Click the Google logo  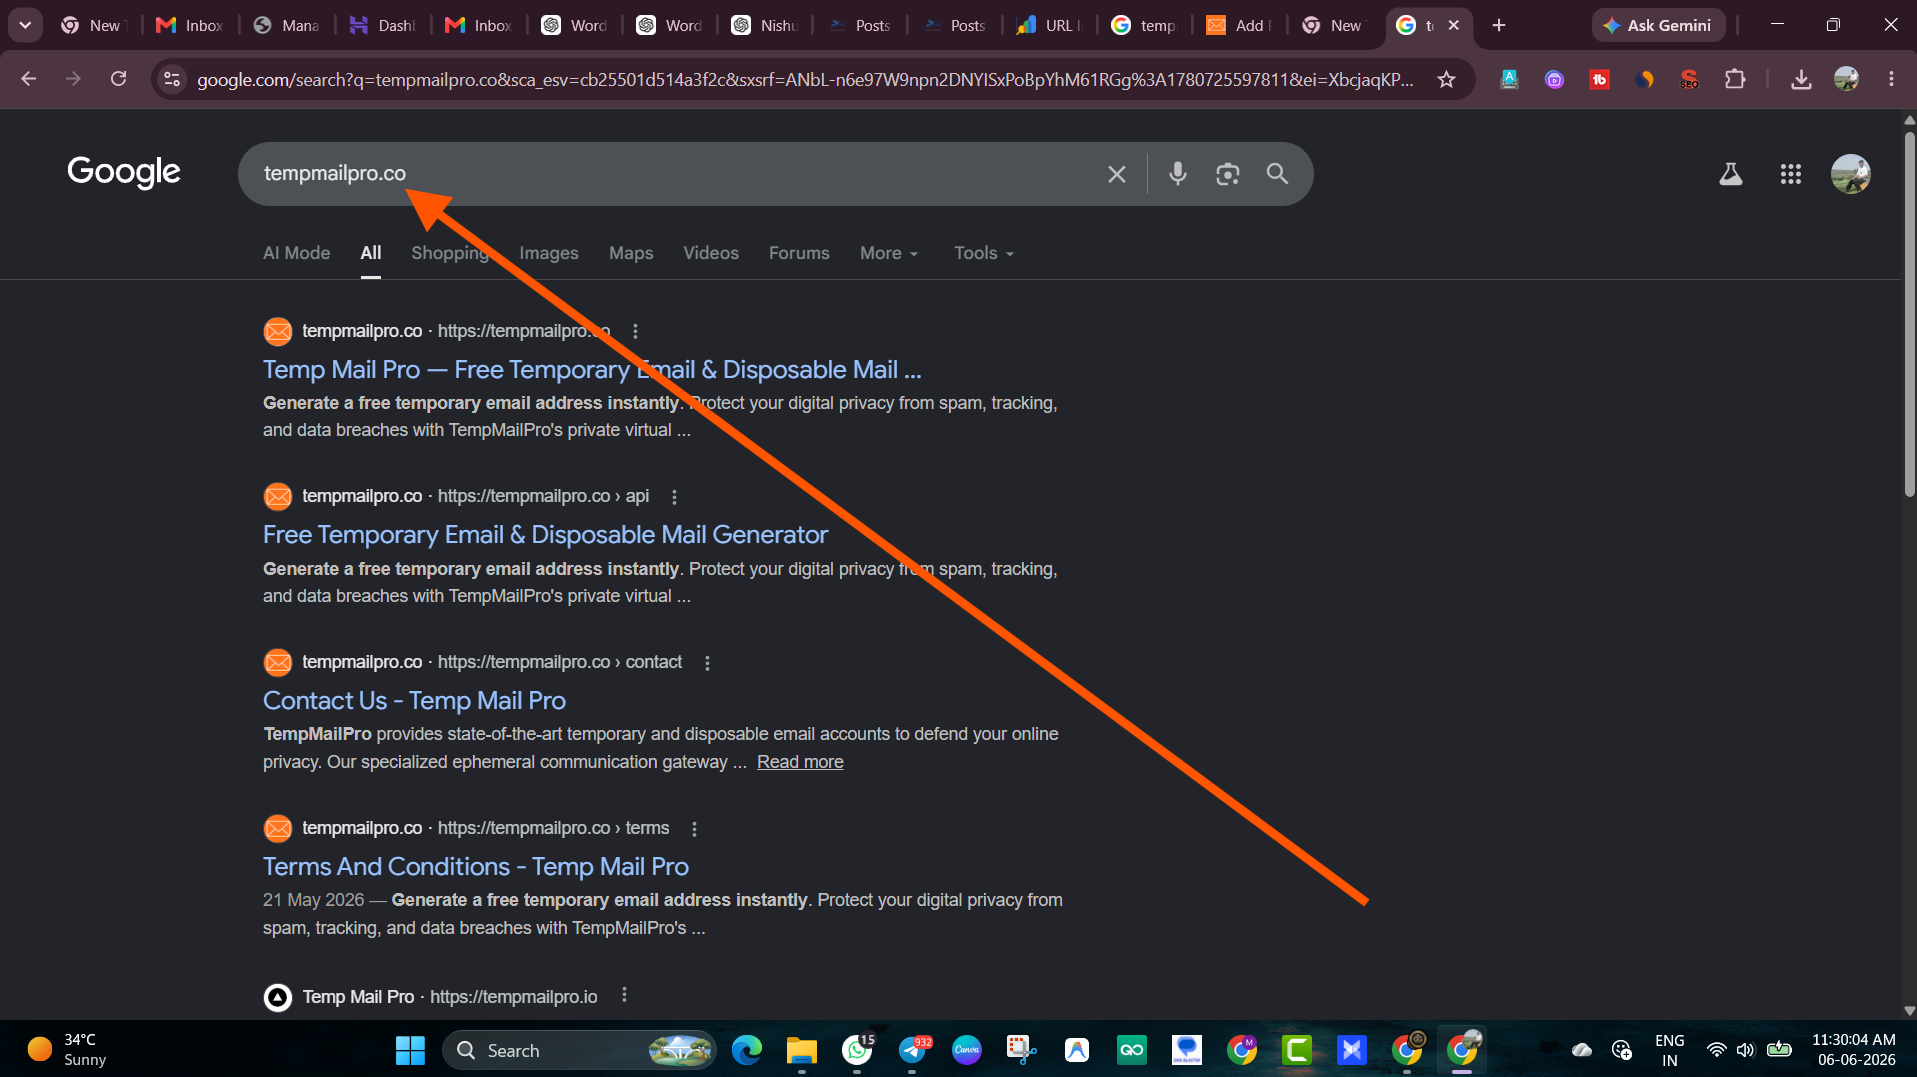124,172
